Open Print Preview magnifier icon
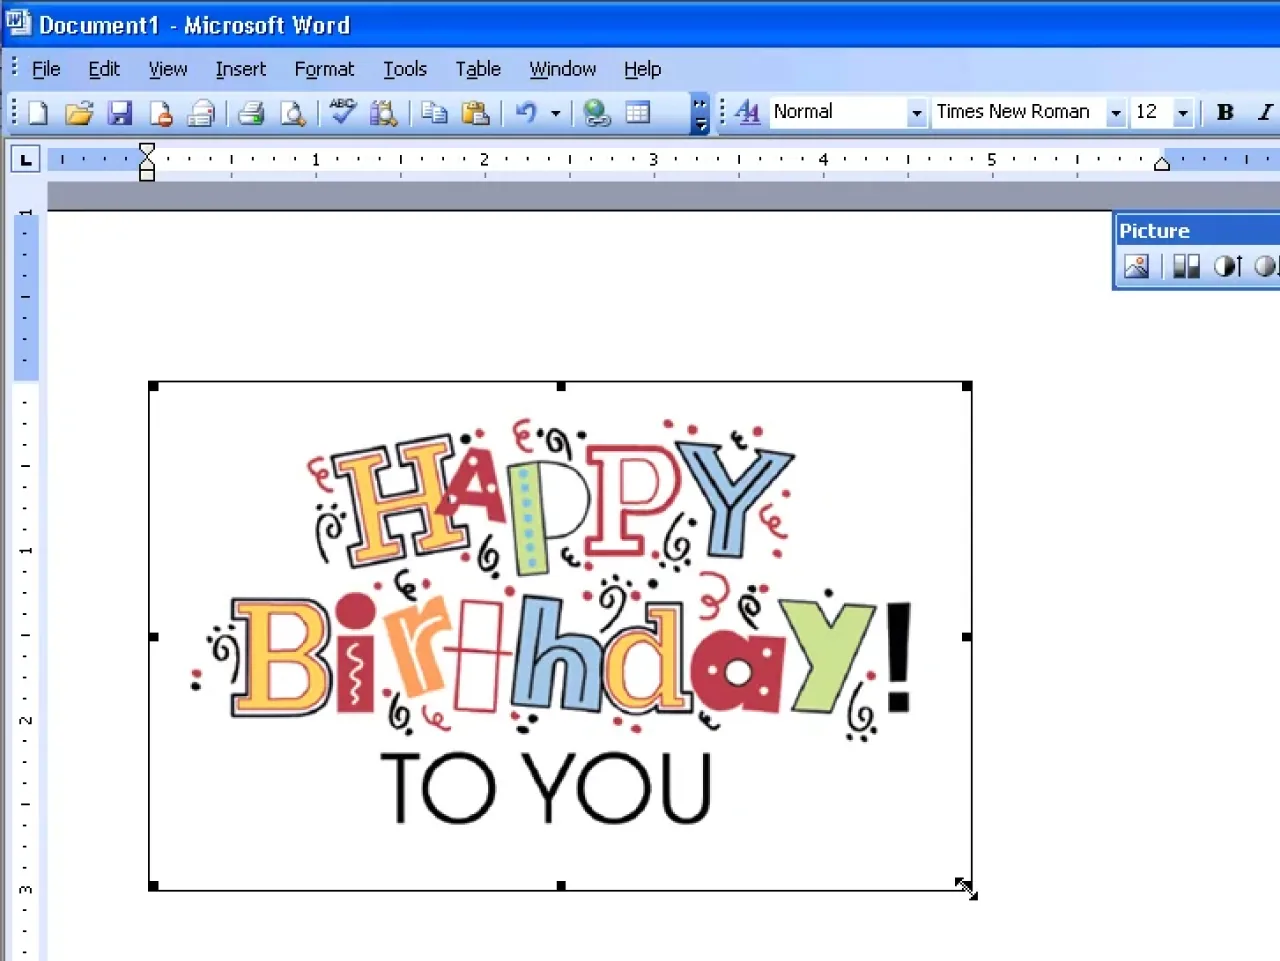The width and height of the screenshot is (1280, 961). (292, 113)
